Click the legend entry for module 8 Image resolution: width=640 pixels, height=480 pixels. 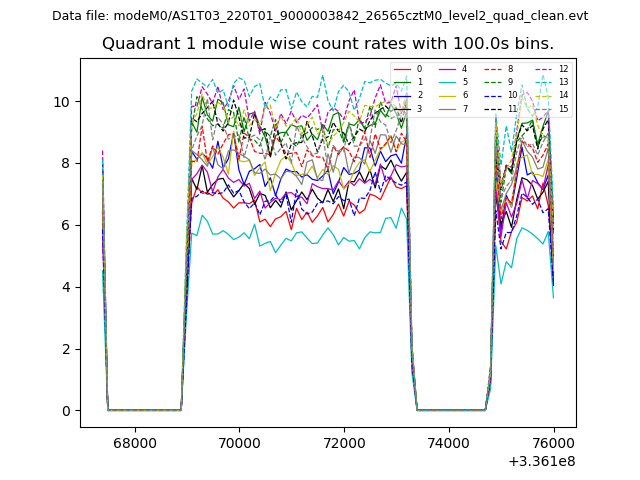click(x=510, y=69)
